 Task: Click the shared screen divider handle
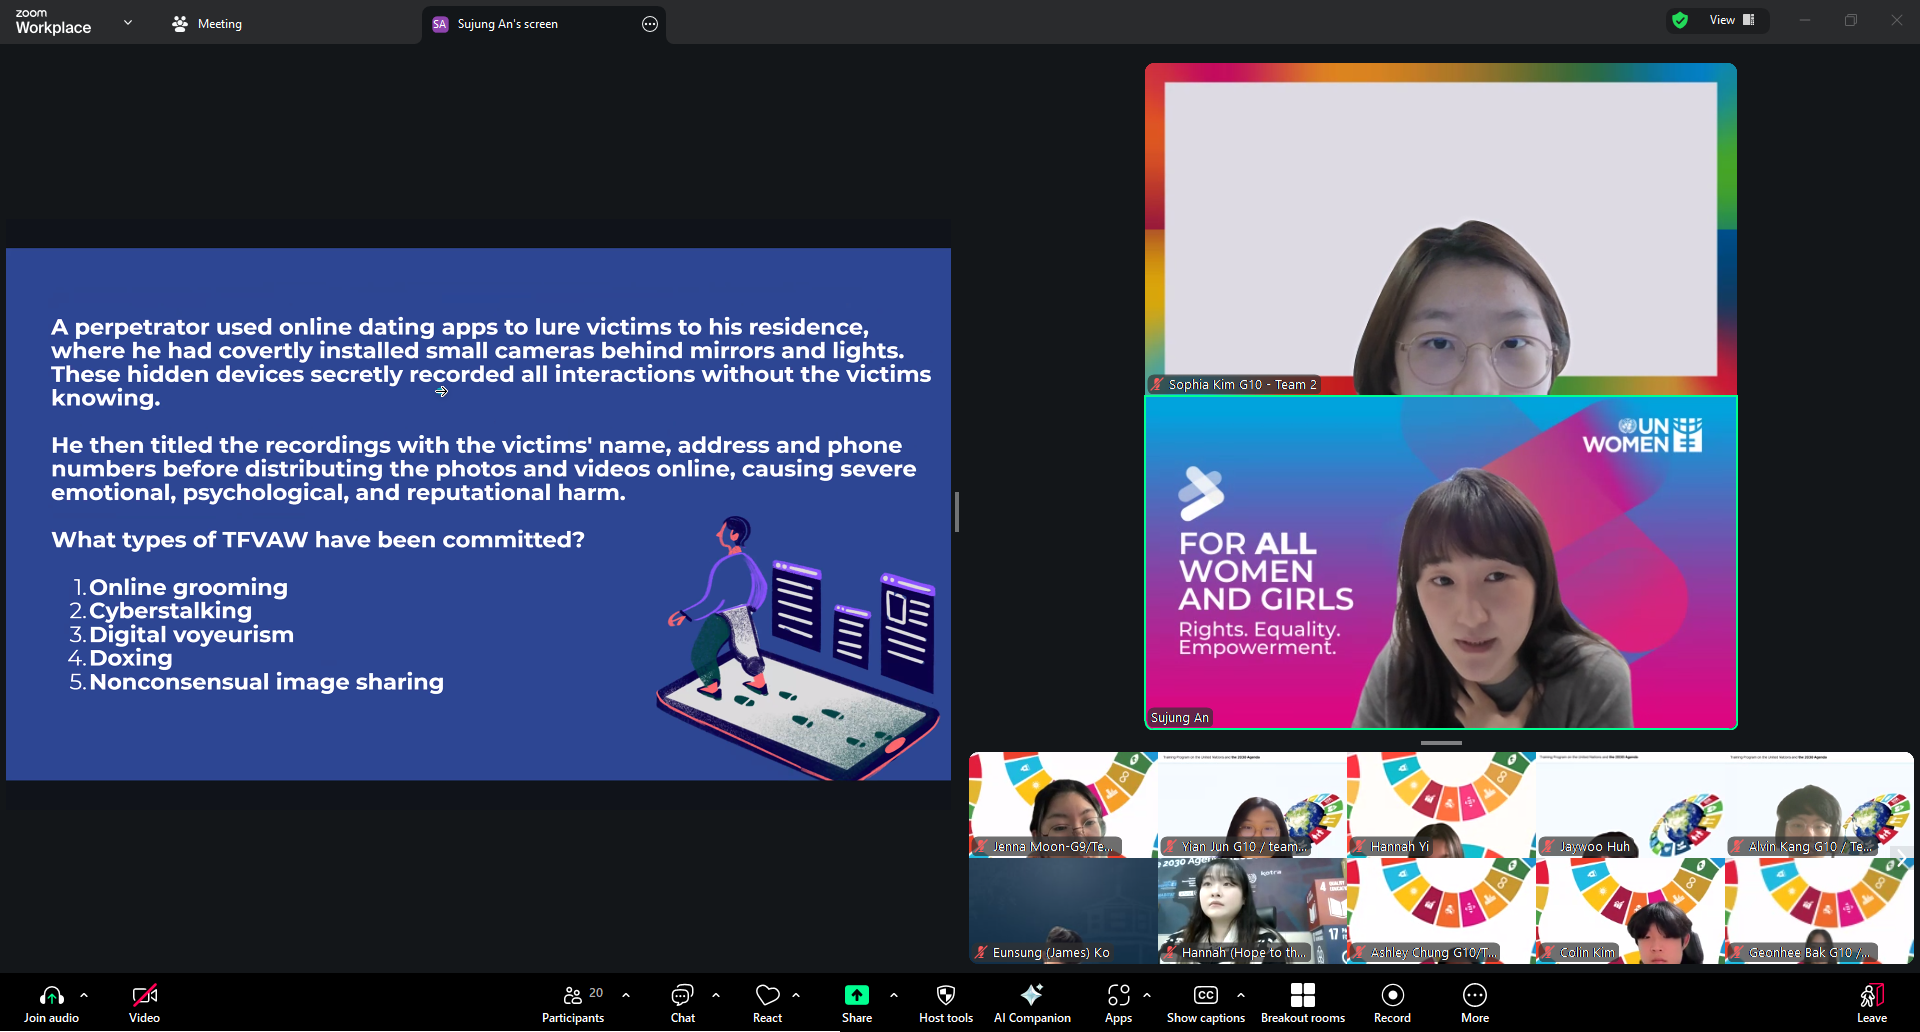(x=957, y=512)
